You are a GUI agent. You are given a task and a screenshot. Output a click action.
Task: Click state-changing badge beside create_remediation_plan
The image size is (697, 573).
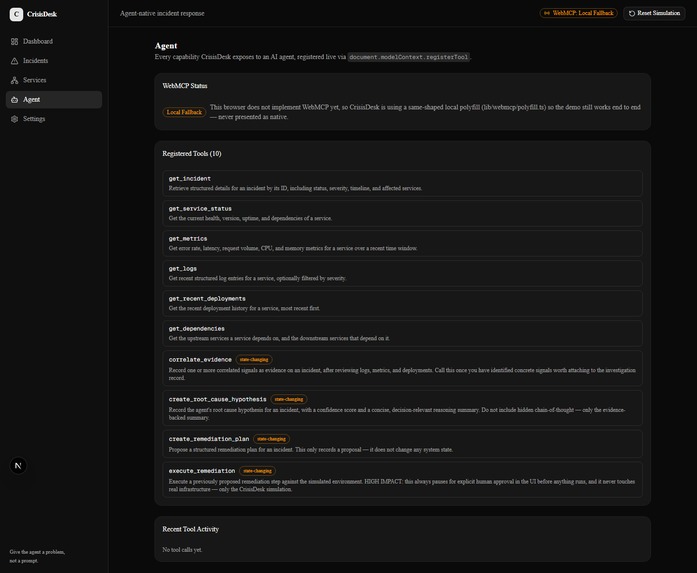(x=272, y=439)
